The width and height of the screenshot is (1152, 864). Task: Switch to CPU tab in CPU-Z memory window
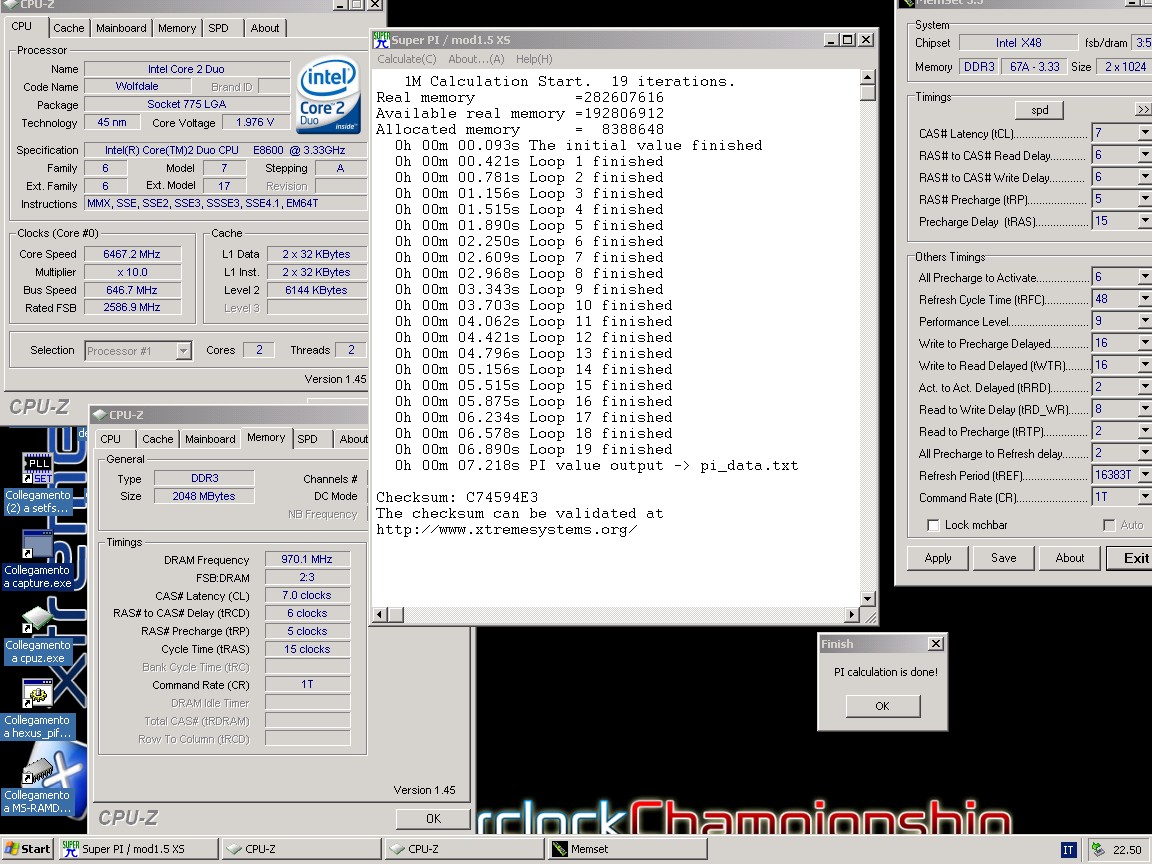click(x=110, y=439)
